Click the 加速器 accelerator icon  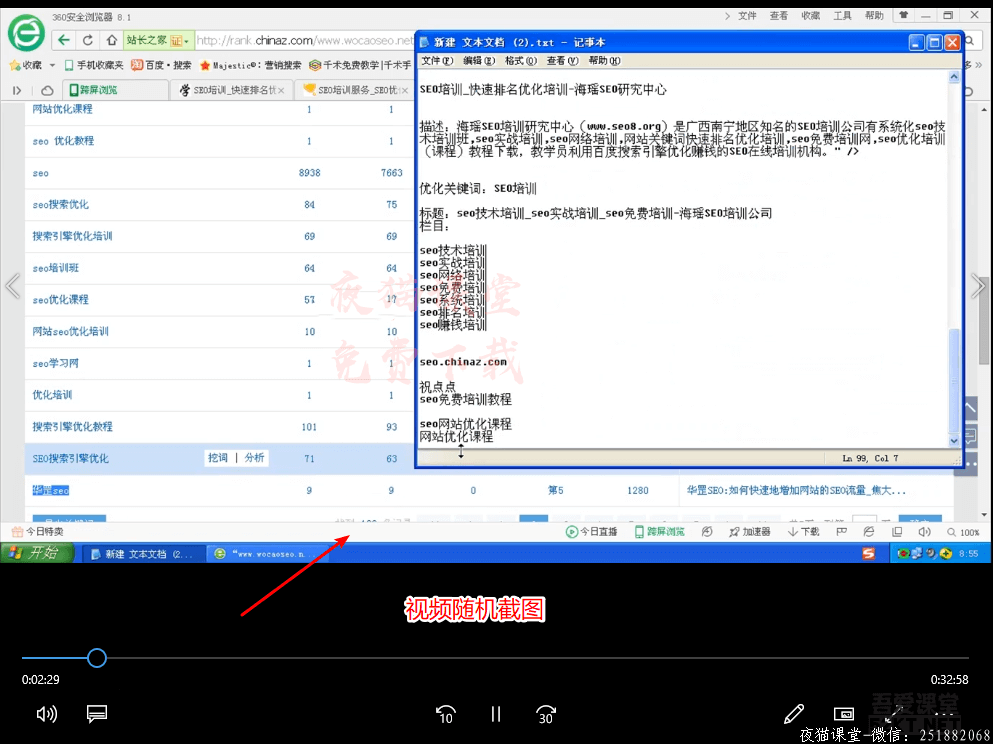[x=750, y=532]
